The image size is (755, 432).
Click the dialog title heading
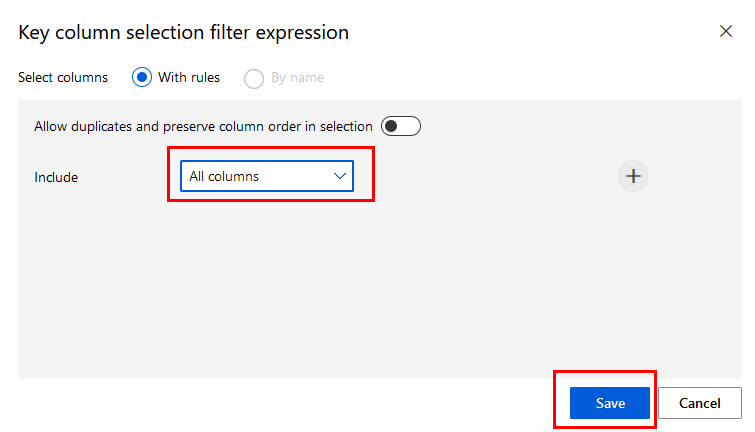click(184, 32)
